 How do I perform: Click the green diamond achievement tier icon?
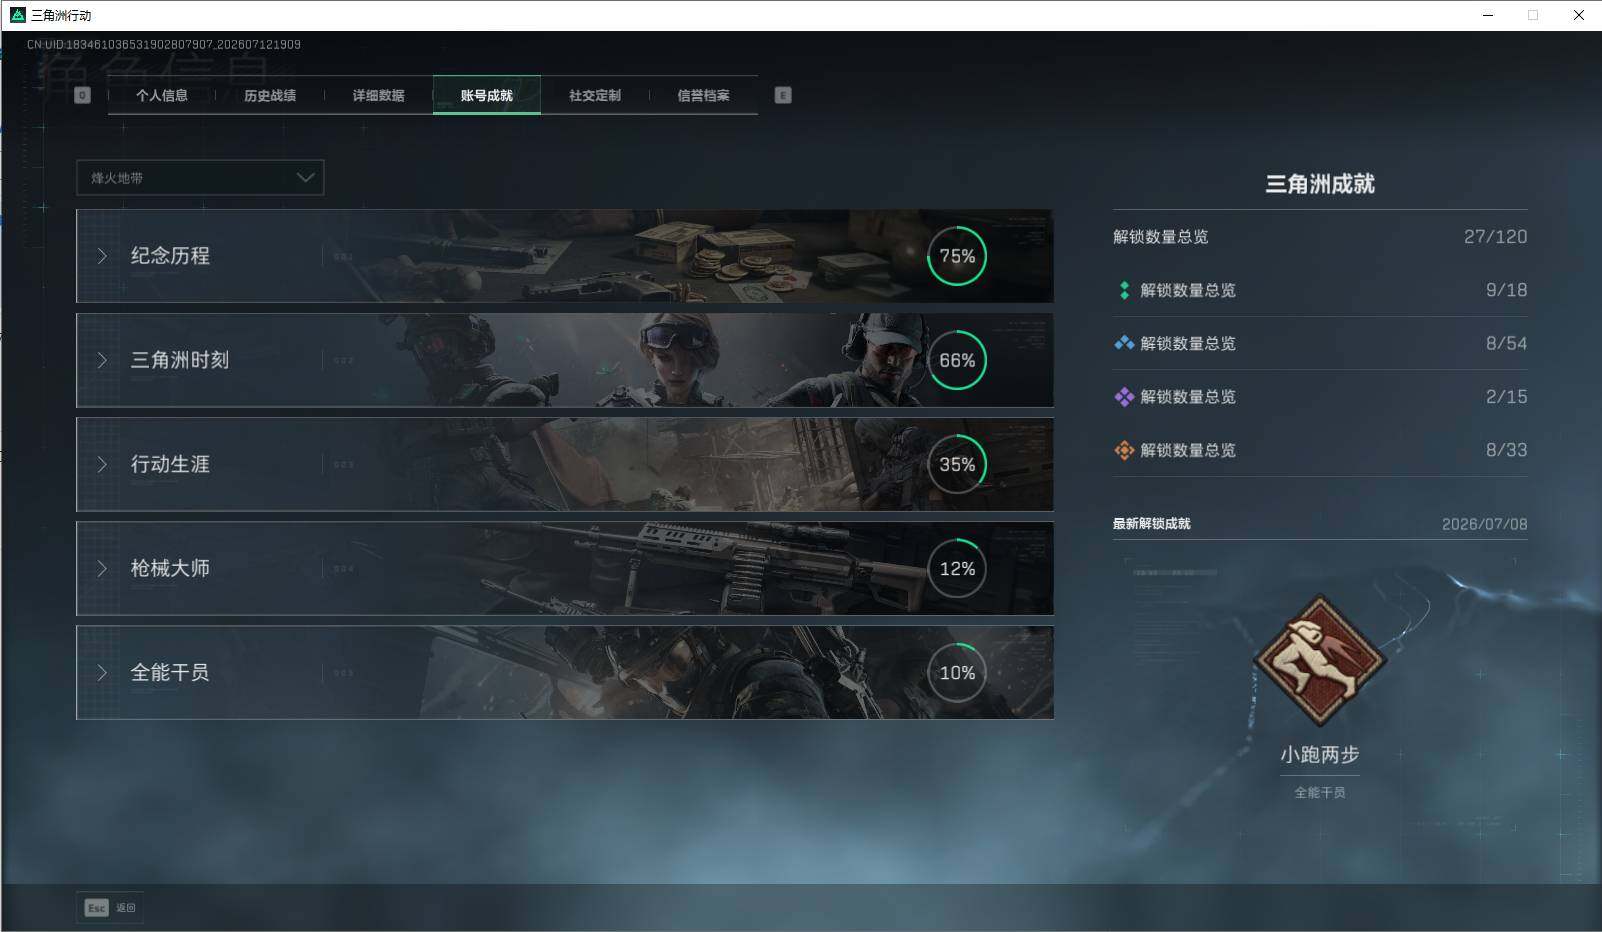click(x=1124, y=290)
